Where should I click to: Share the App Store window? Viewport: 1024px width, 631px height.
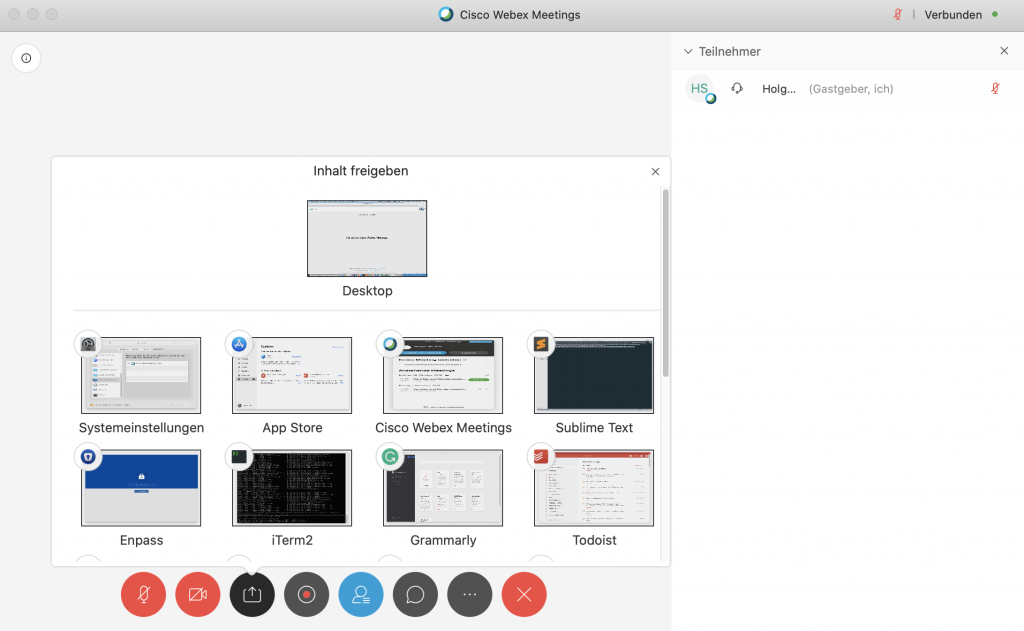(292, 375)
